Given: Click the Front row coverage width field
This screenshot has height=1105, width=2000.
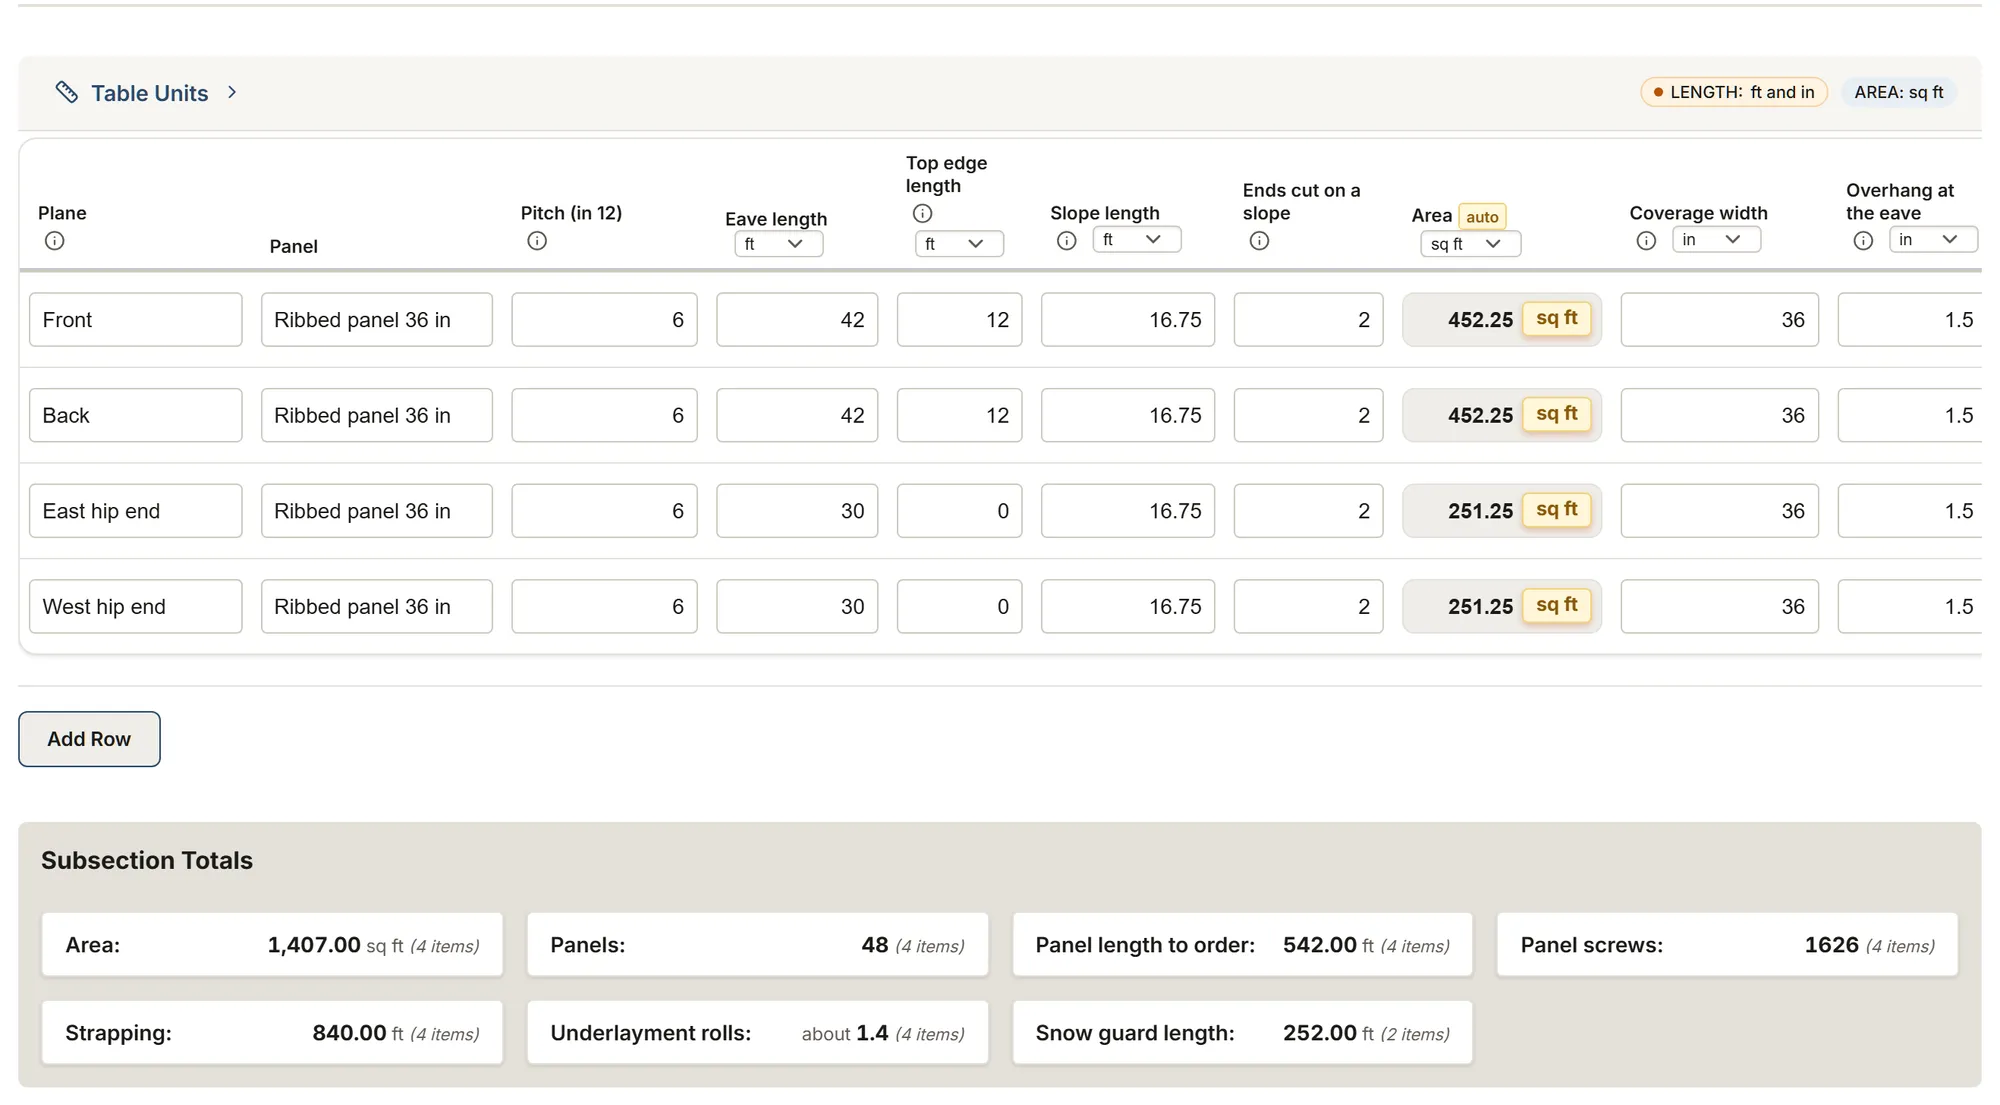Looking at the screenshot, I should click(x=1720, y=320).
